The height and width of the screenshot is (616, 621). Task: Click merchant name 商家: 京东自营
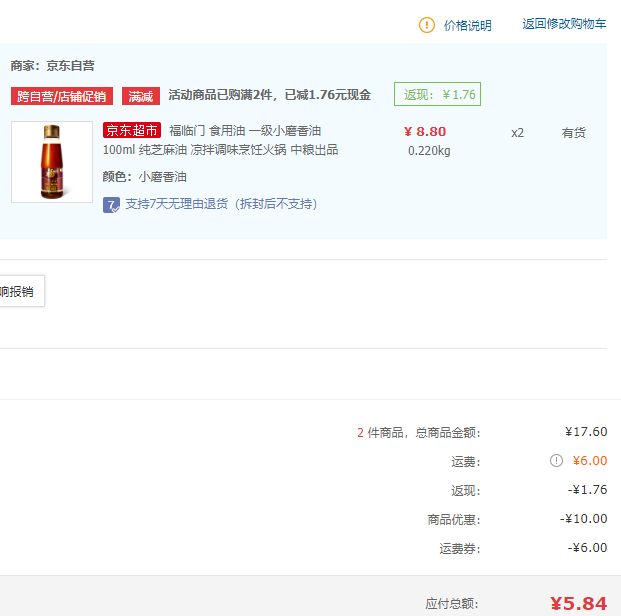(52, 65)
